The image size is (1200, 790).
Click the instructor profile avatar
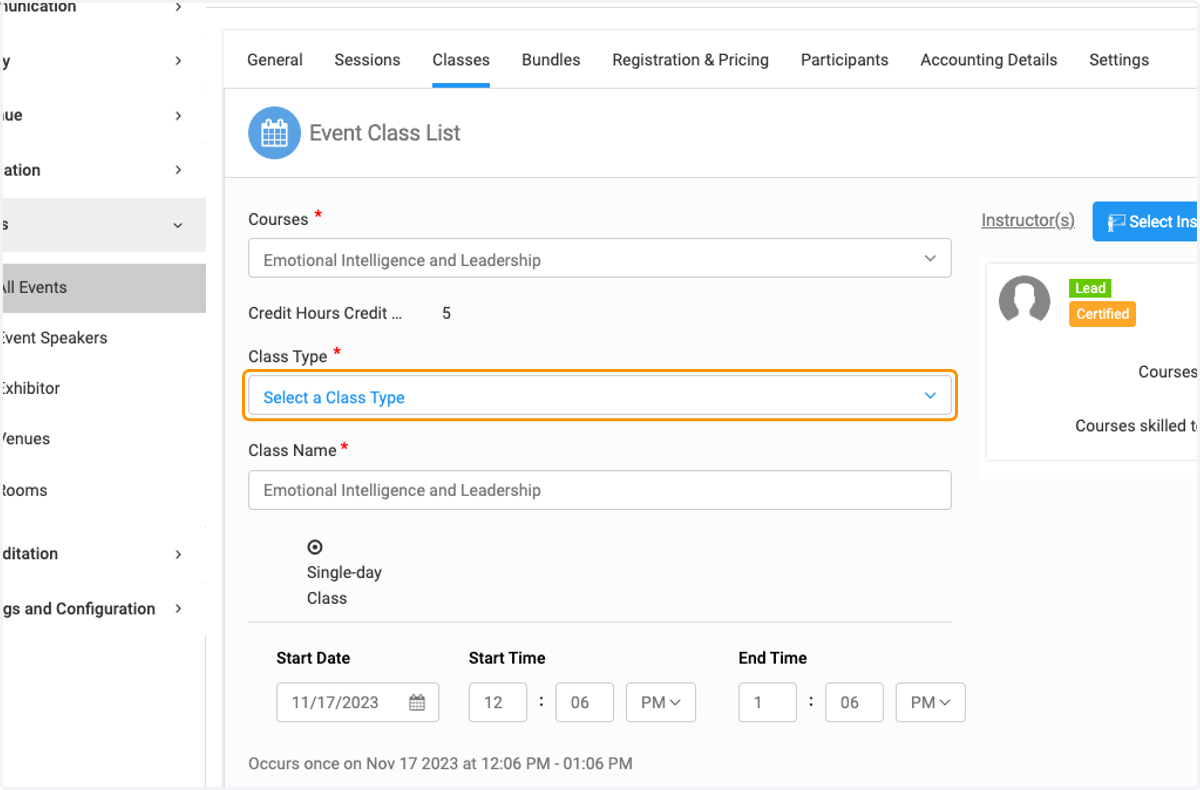pos(1024,299)
